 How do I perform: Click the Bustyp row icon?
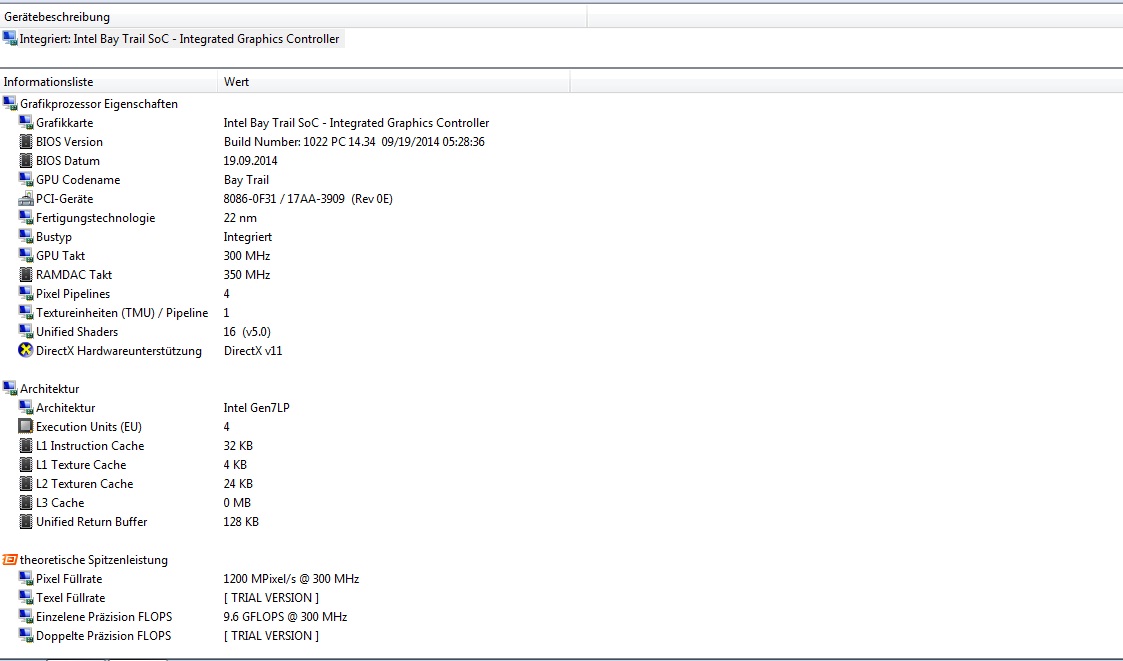(x=26, y=236)
